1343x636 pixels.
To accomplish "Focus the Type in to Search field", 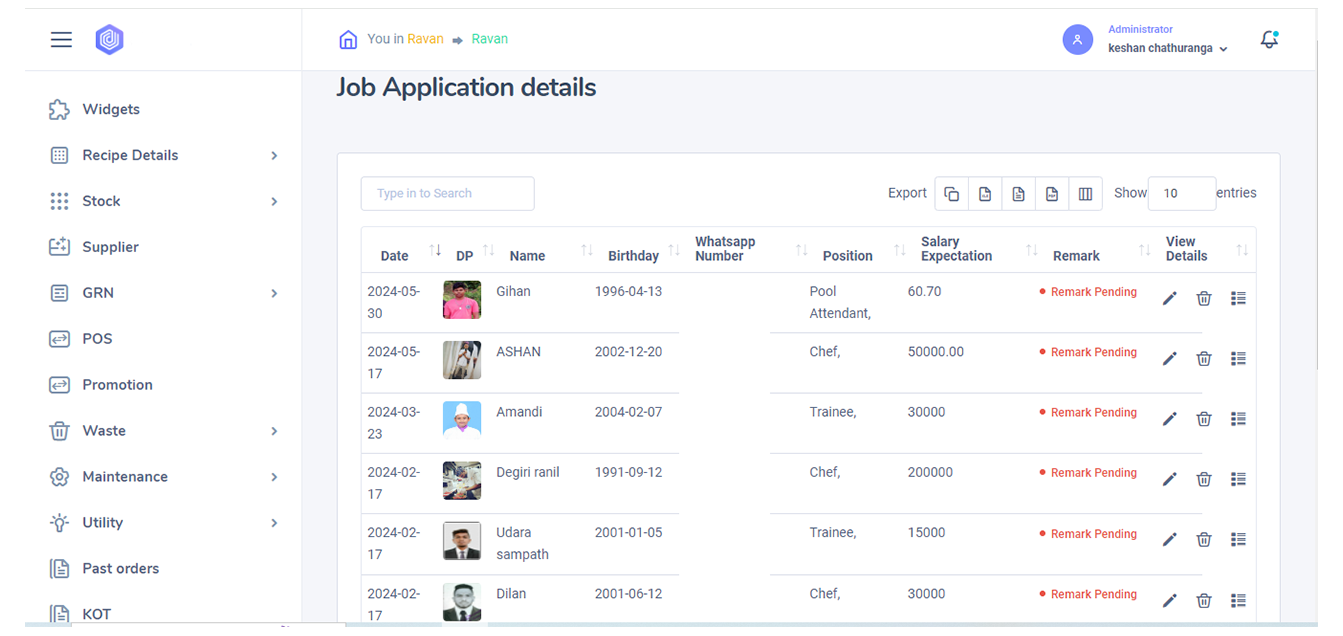I will coord(447,194).
